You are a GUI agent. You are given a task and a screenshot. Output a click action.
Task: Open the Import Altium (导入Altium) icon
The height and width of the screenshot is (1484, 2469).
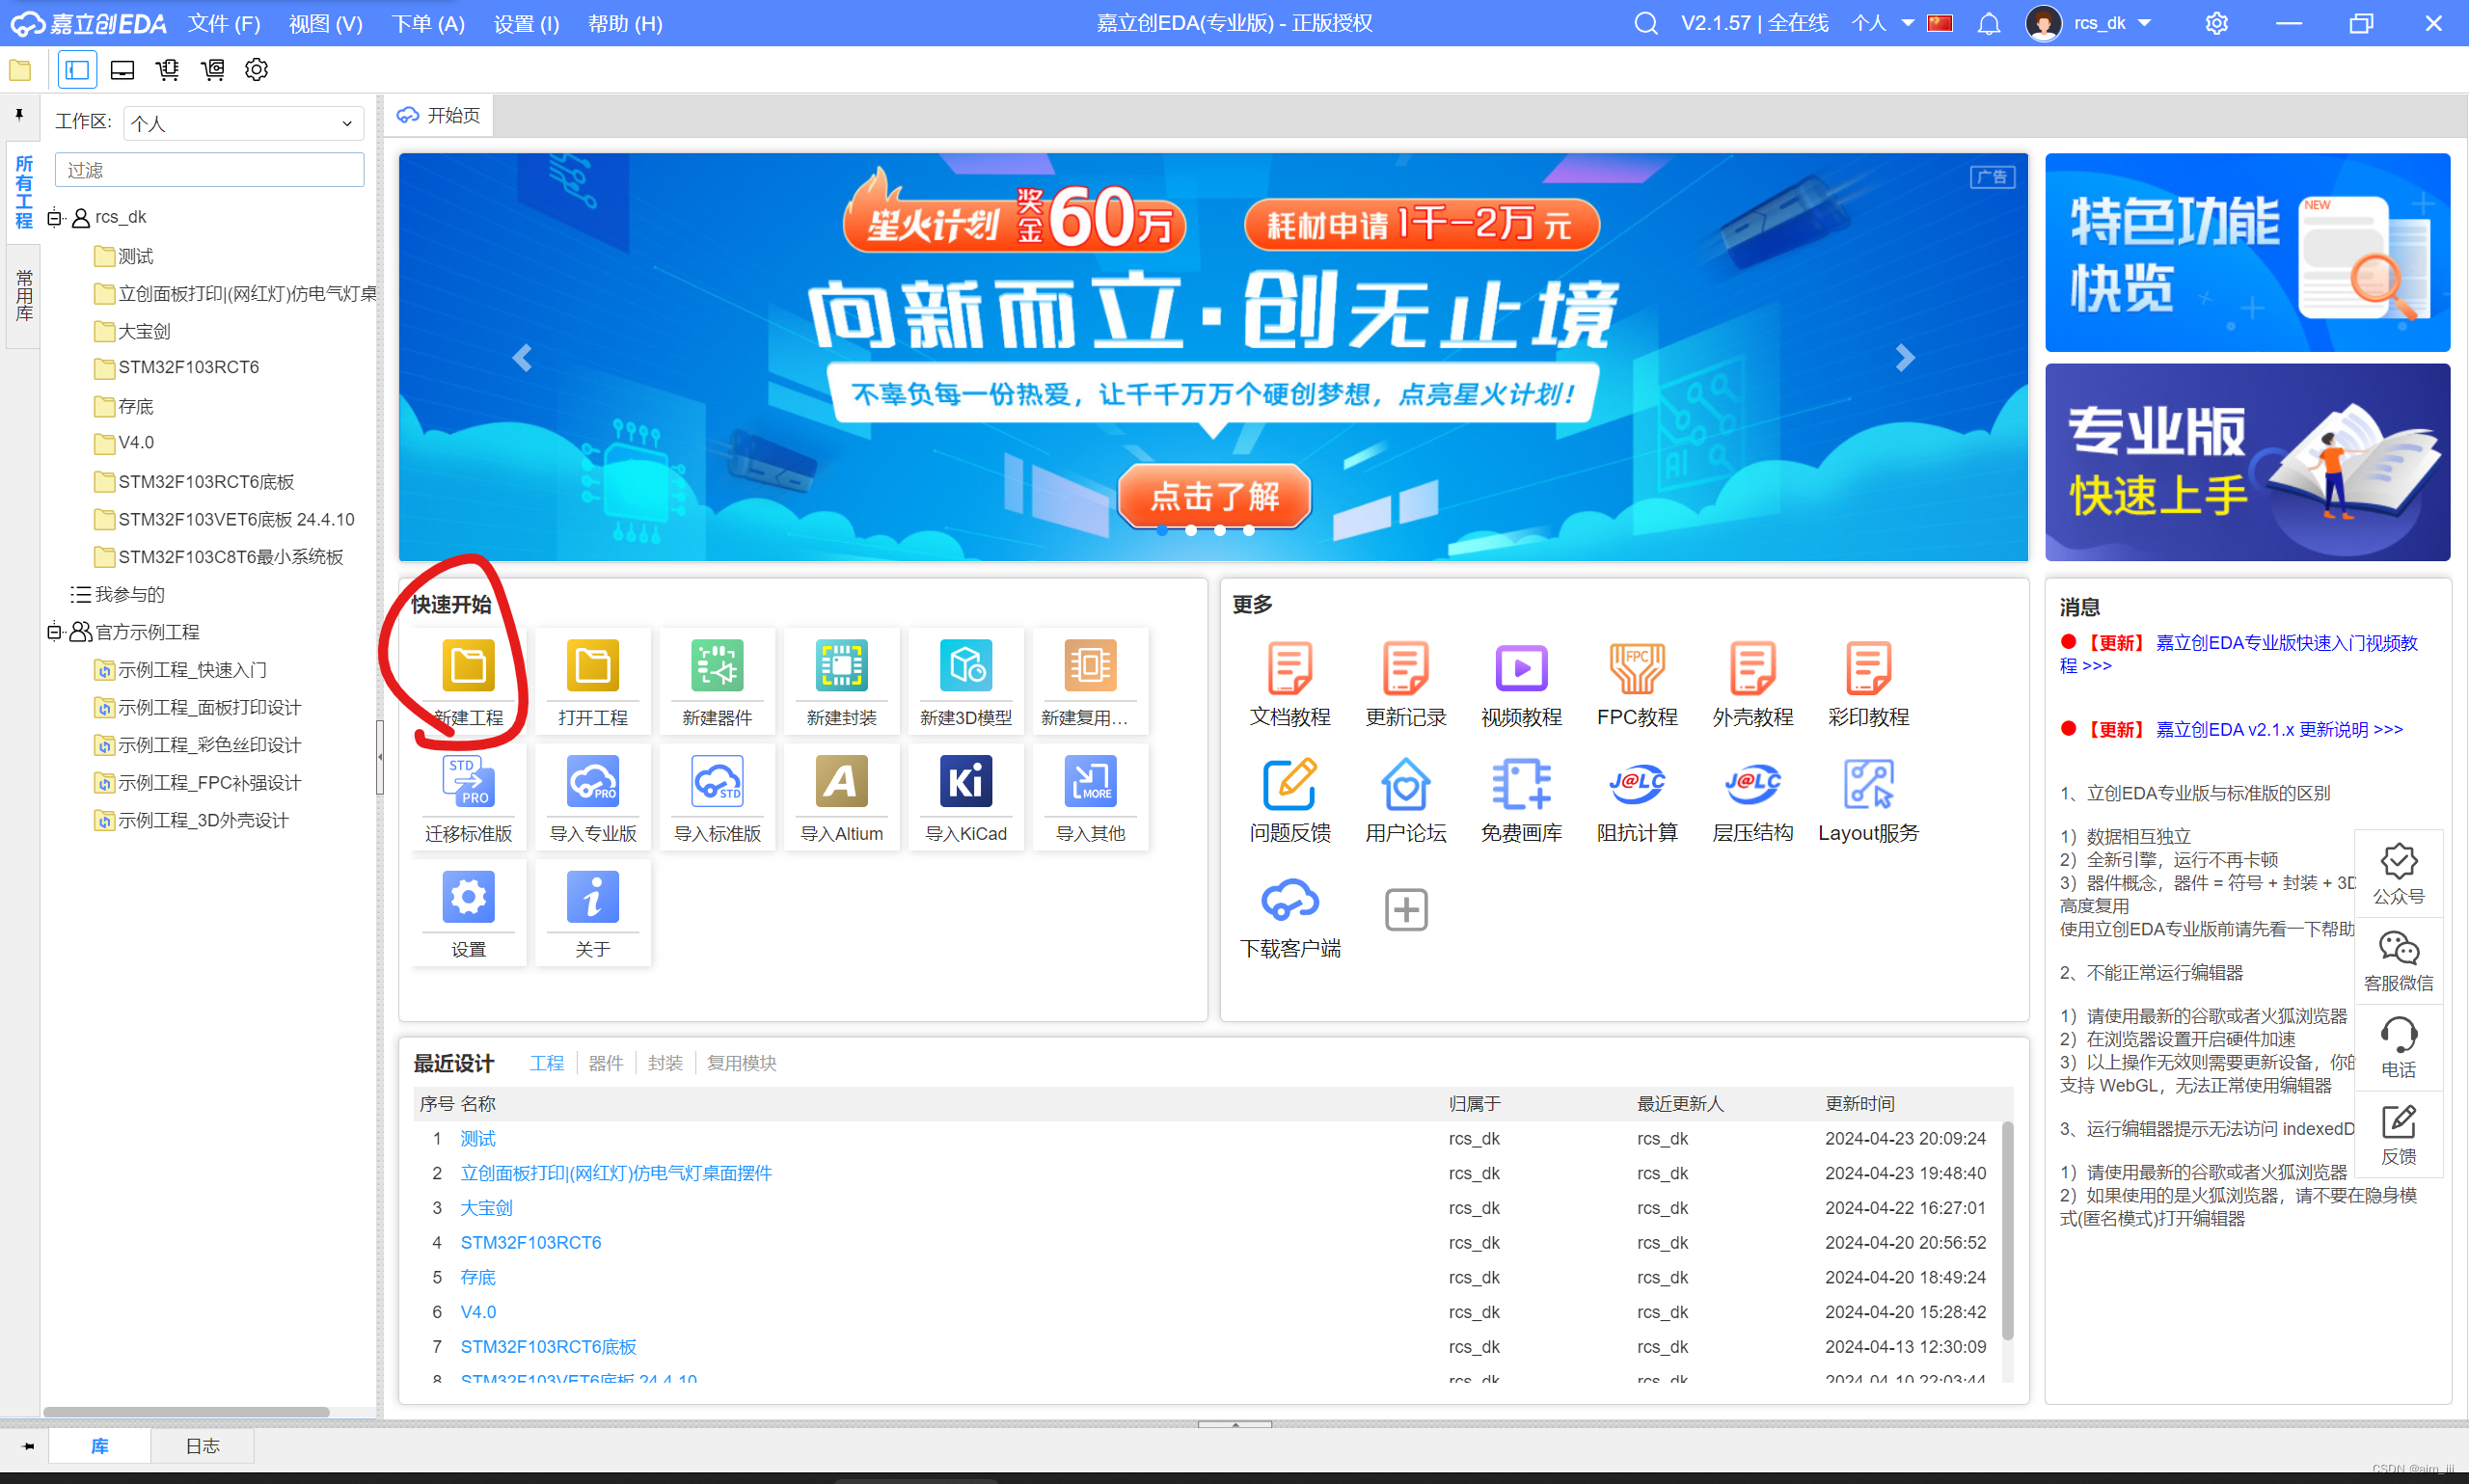point(841,783)
